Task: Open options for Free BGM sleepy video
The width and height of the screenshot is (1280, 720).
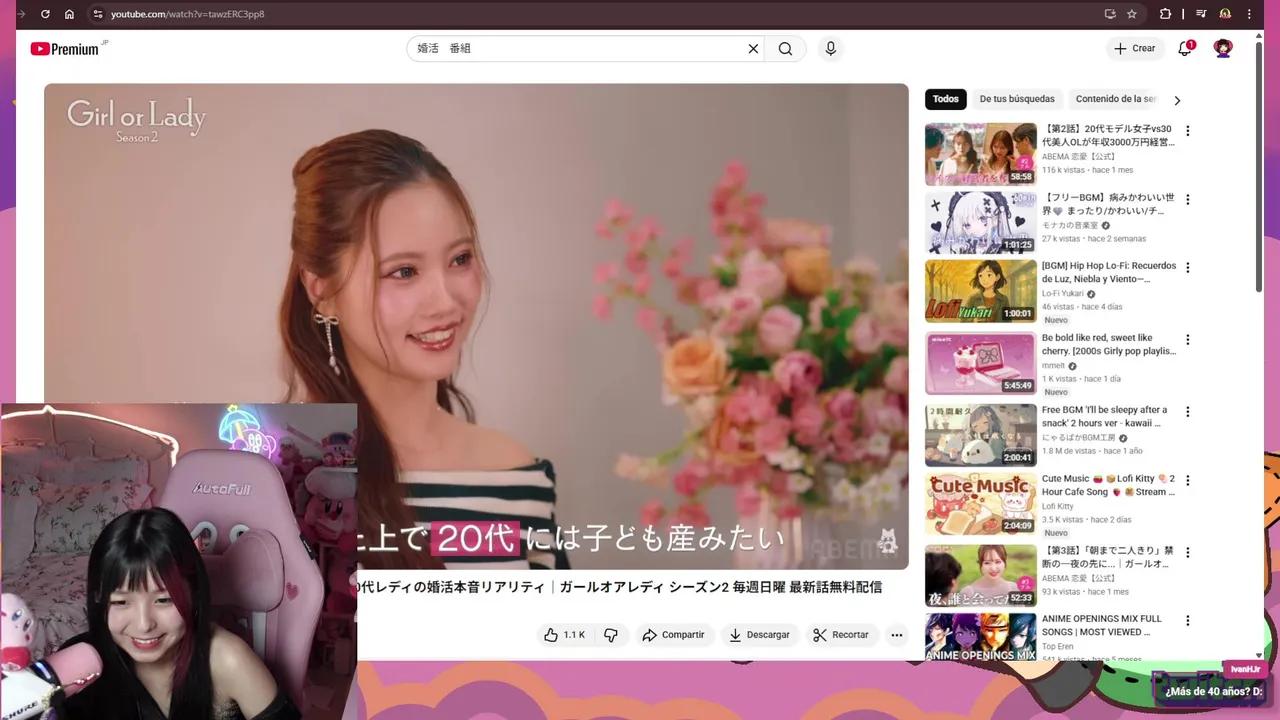Action: (1188, 412)
